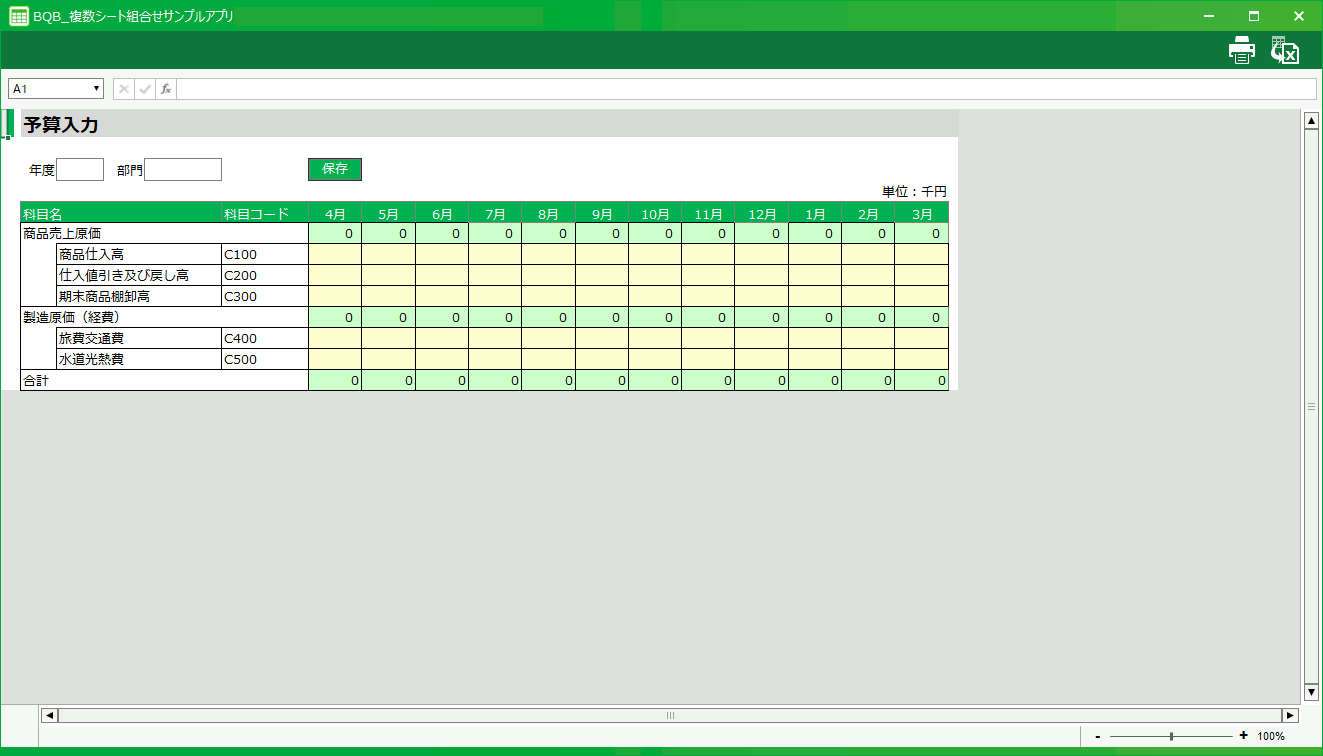
Task: Click the zoom out minus icon
Action: coord(1098,736)
